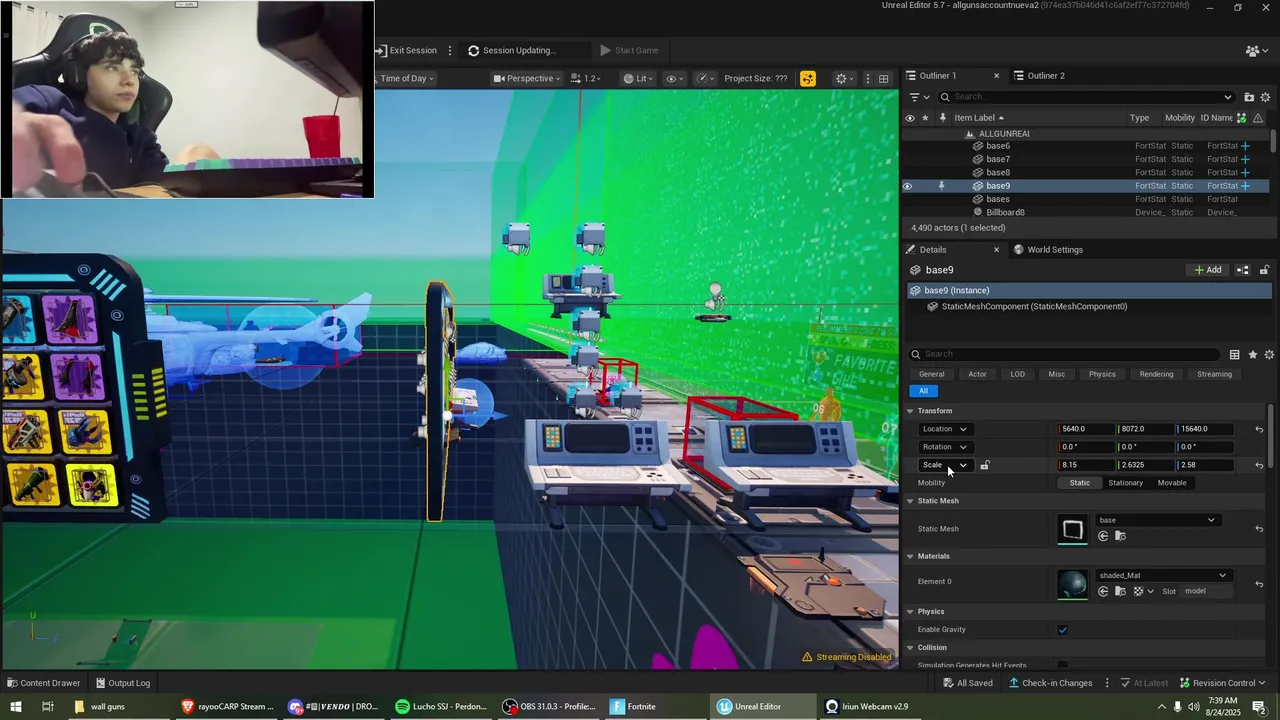Collapse the Static Mesh section
This screenshot has width=1280, height=720.
tap(910, 501)
